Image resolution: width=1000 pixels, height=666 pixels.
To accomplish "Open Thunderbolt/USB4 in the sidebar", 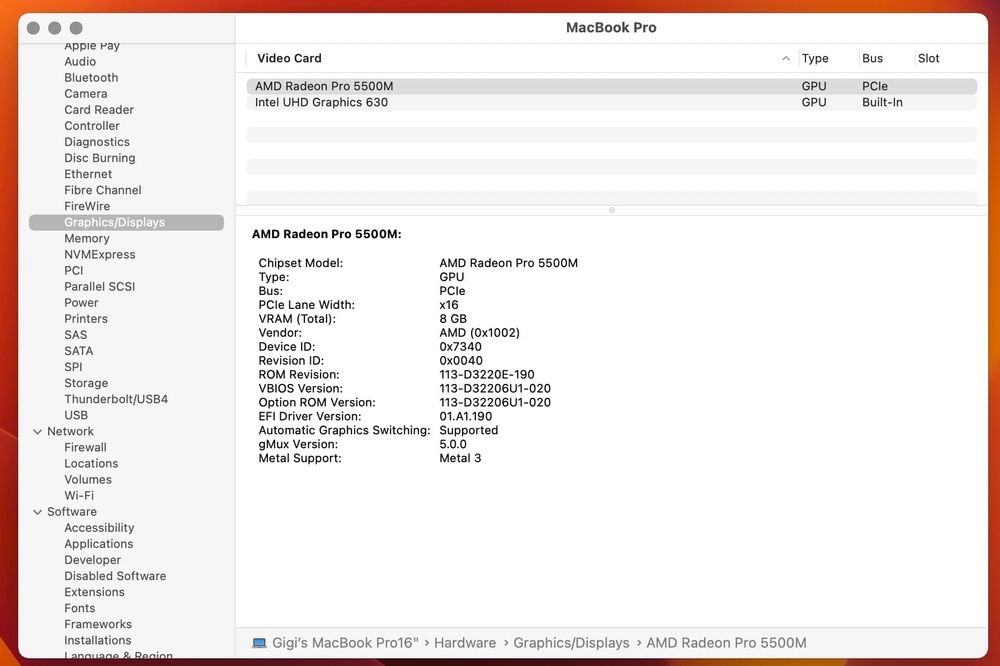I will coord(116,399).
